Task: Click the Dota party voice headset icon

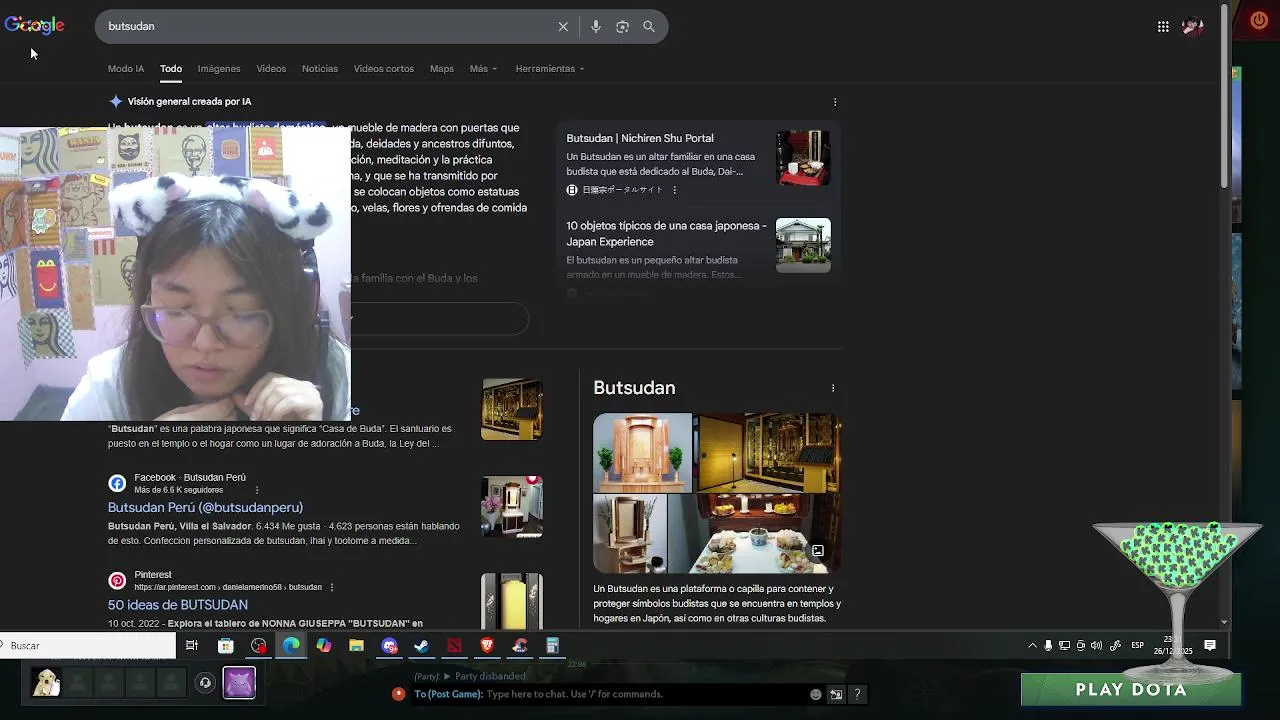Action: click(x=205, y=683)
